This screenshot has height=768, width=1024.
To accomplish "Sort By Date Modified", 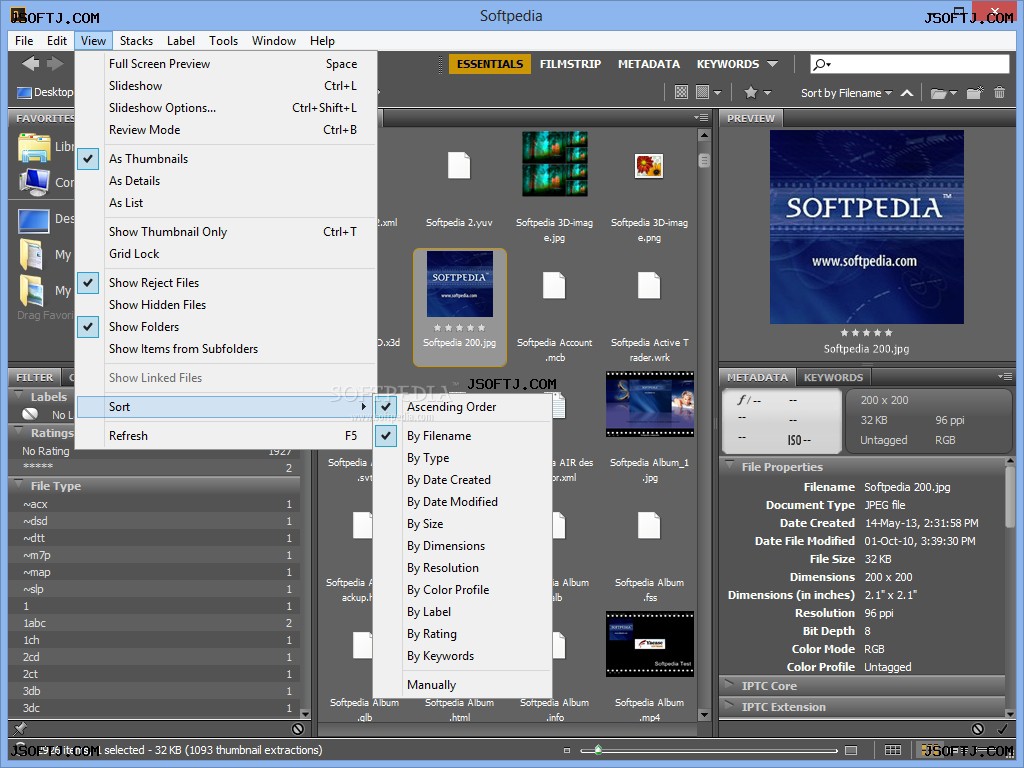I will [463, 502].
